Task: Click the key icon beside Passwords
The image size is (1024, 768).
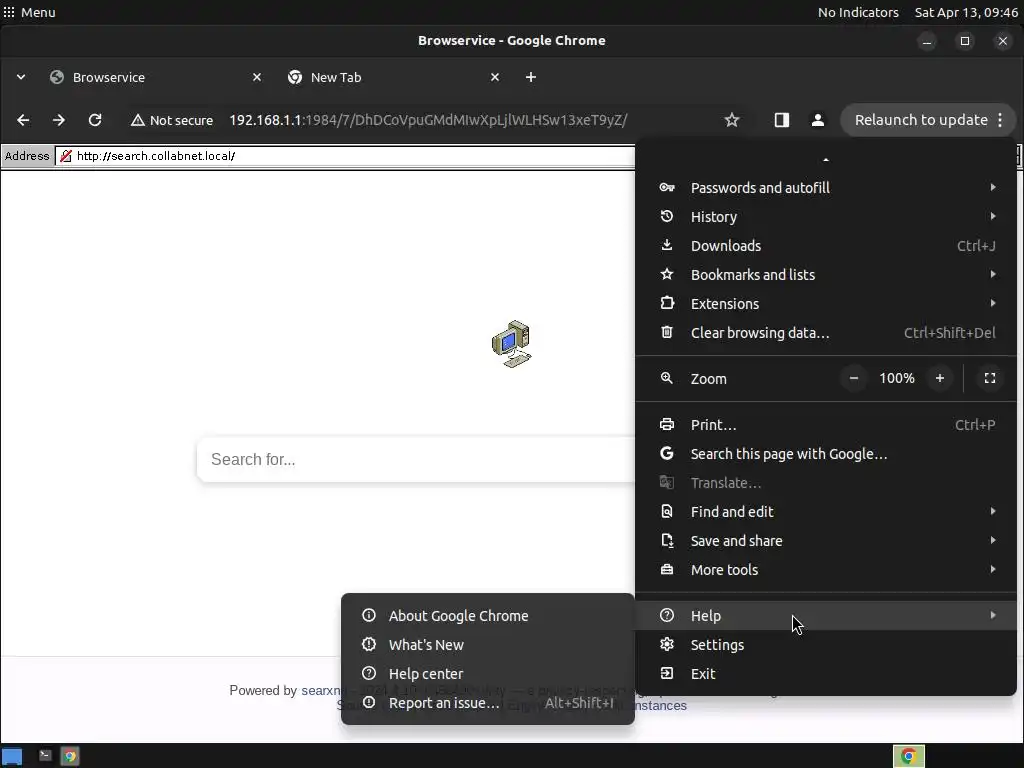Action: tap(667, 187)
